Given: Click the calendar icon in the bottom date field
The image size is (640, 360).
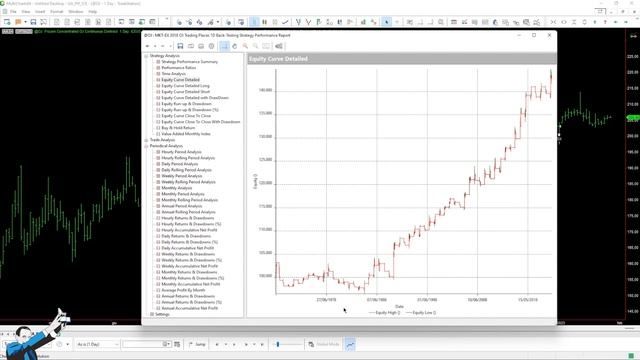Looking at the screenshot, I should click(166, 344).
